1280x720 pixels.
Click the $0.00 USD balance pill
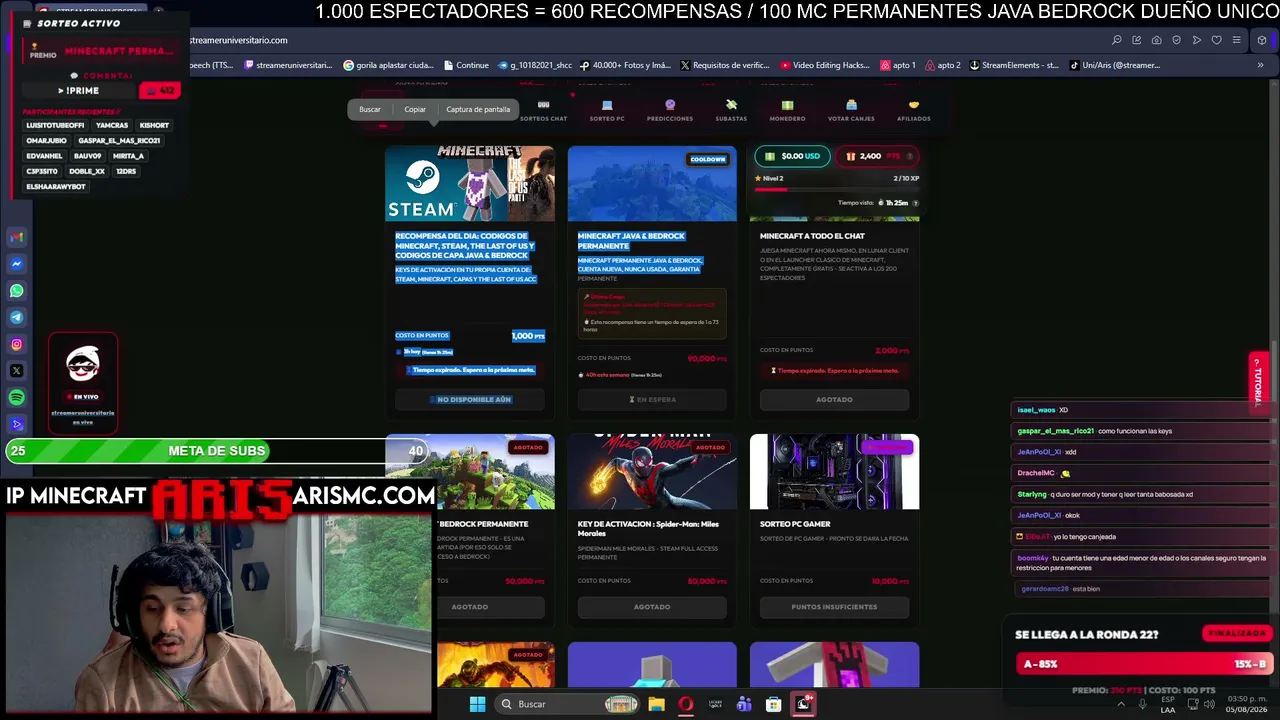click(792, 156)
